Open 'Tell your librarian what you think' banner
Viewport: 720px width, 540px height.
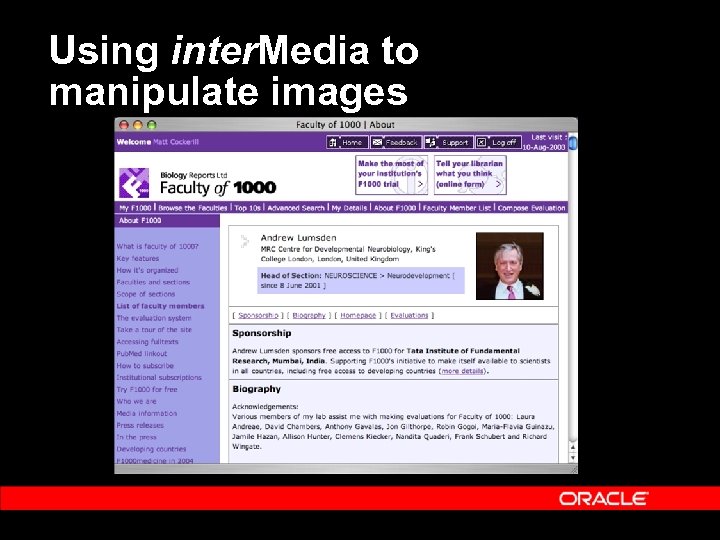(x=470, y=174)
